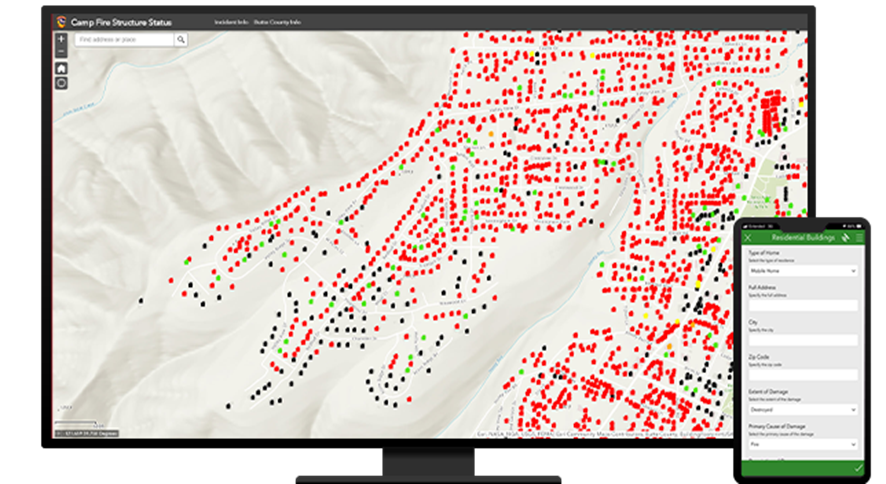
Task: Zoom in on the map with plus button
Action: coord(61,39)
